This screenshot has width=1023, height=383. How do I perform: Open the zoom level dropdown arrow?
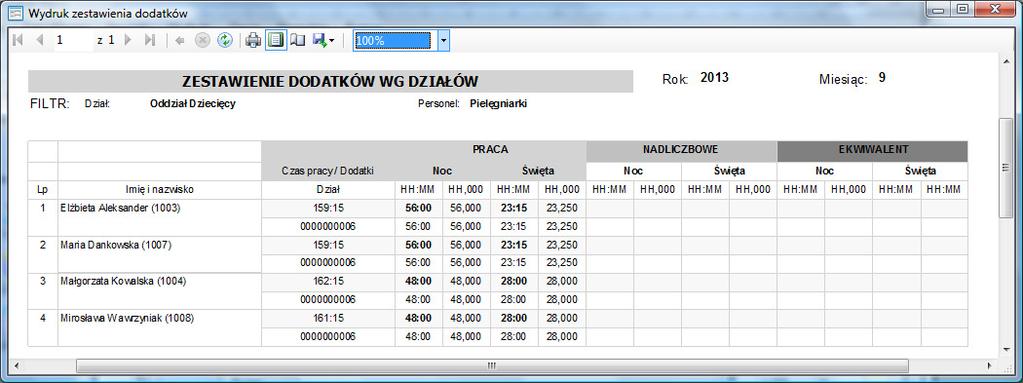click(444, 40)
